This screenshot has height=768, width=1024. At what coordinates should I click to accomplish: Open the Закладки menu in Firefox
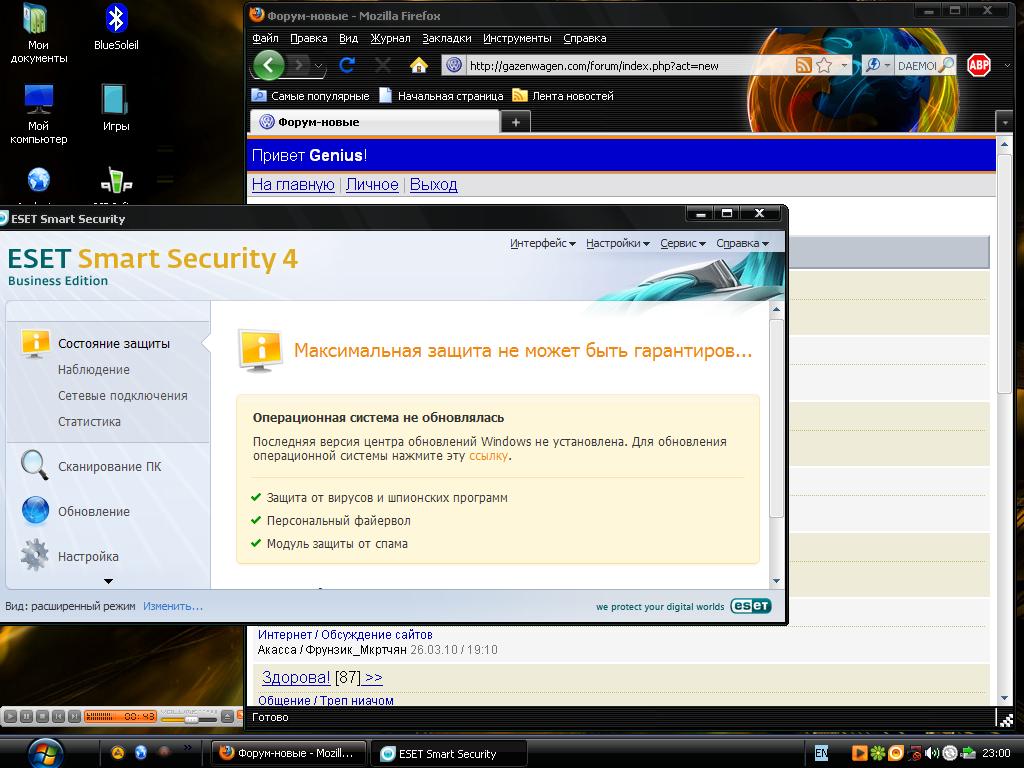point(447,38)
